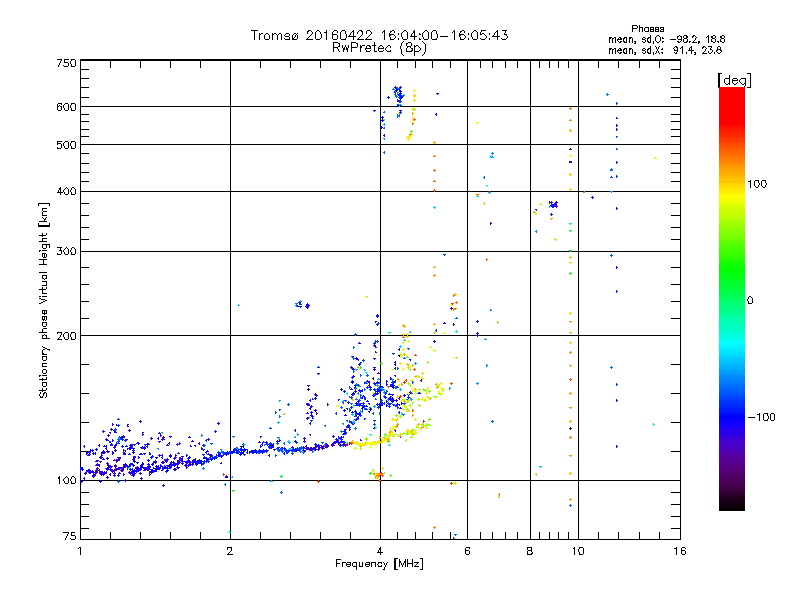This screenshot has width=800, height=600.
Task: Click the x-axis tick label '8'
Action: click(530, 551)
